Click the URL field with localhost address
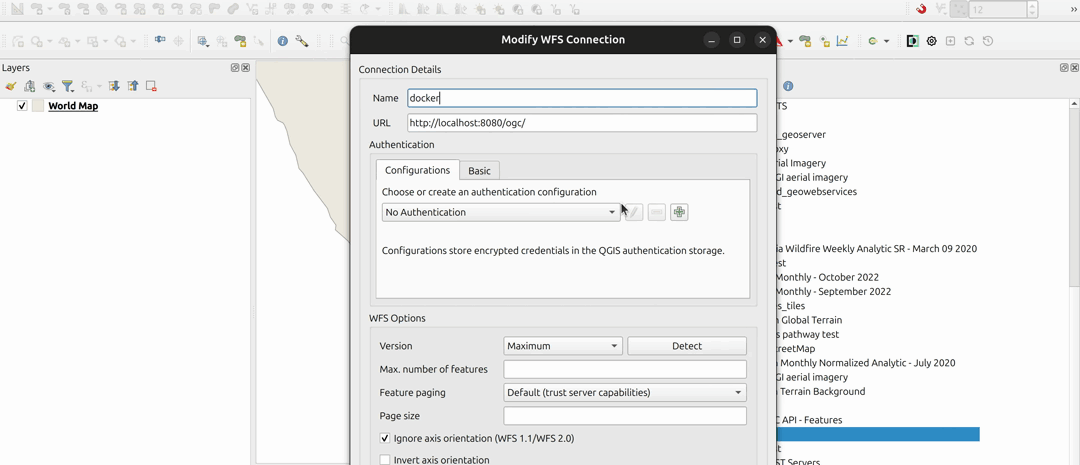 click(582, 123)
